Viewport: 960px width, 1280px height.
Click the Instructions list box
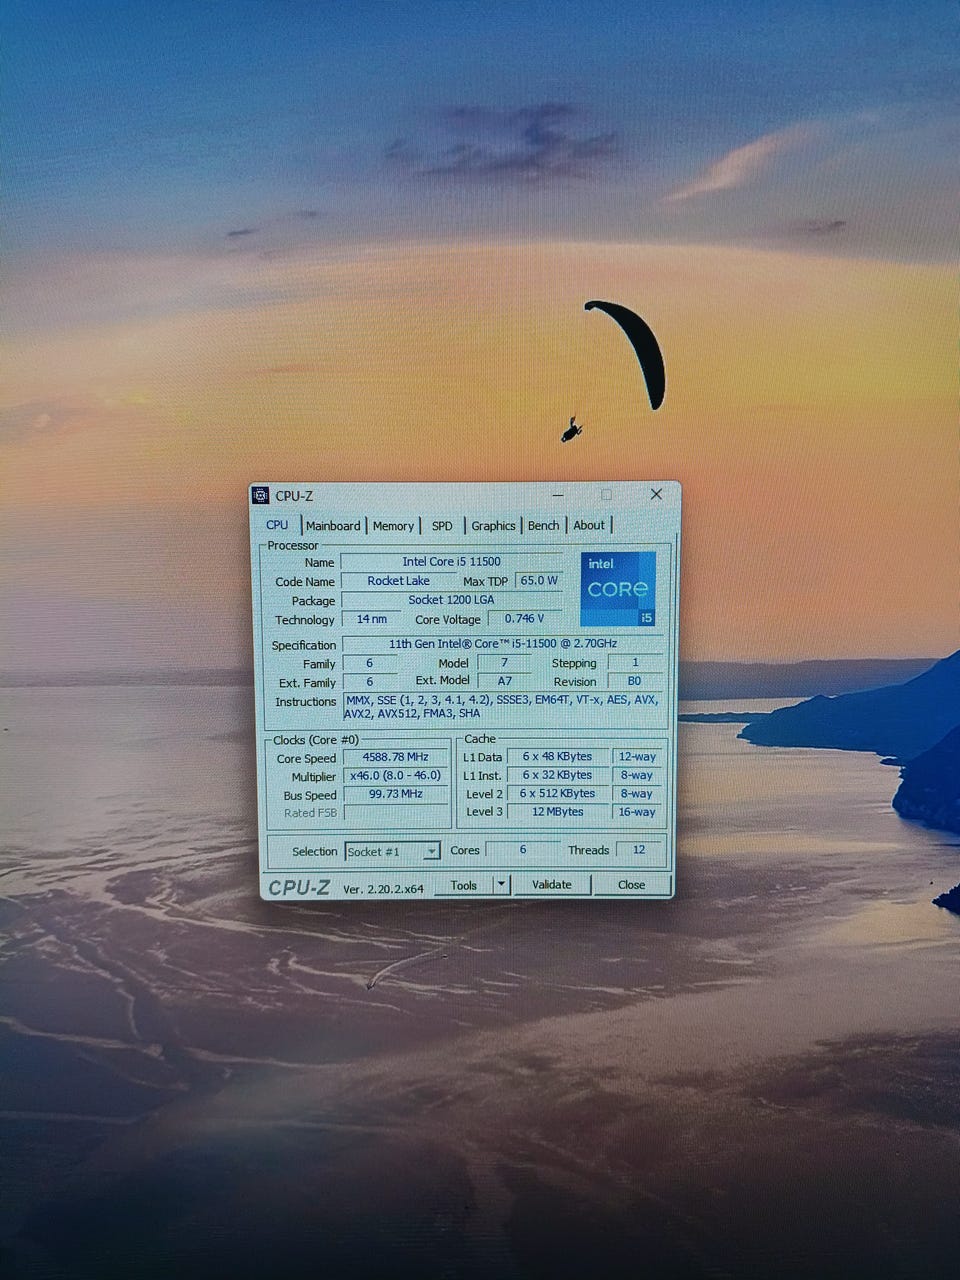pyautogui.click(x=503, y=706)
